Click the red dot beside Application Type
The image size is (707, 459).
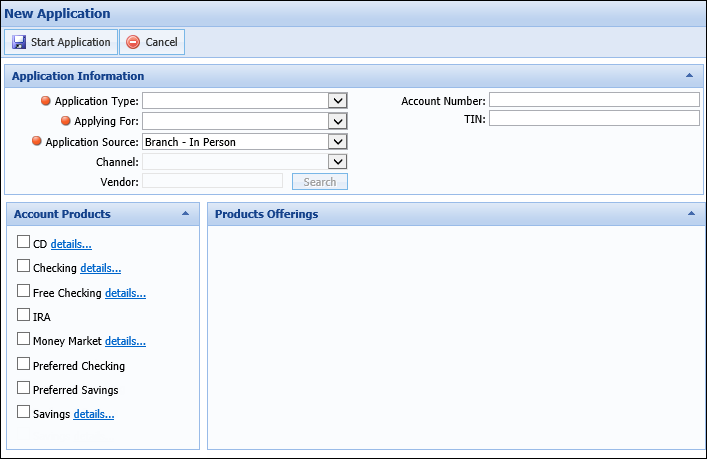point(46,101)
